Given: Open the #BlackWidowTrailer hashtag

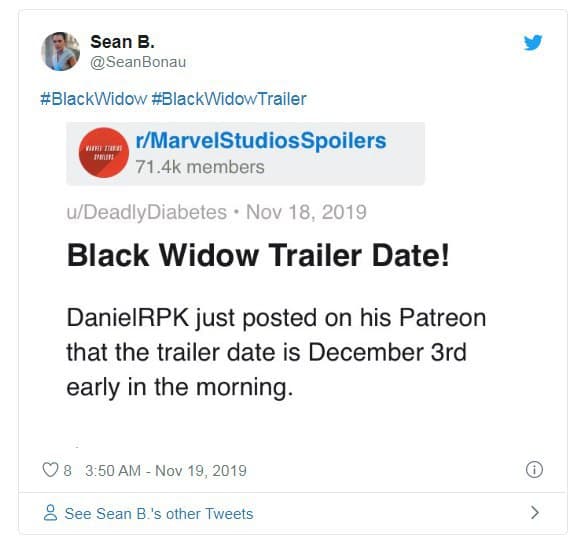Looking at the screenshot, I should click(229, 99).
